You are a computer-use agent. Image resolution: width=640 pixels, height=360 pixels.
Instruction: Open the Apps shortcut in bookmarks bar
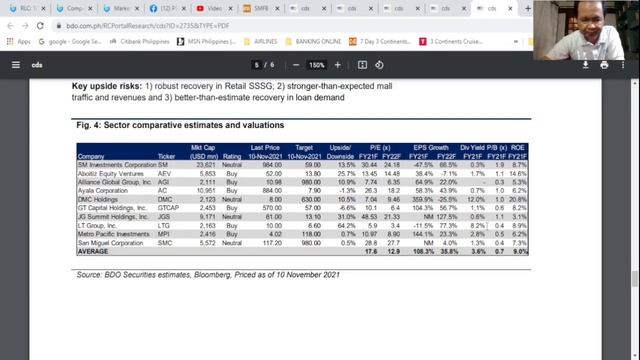[18, 41]
